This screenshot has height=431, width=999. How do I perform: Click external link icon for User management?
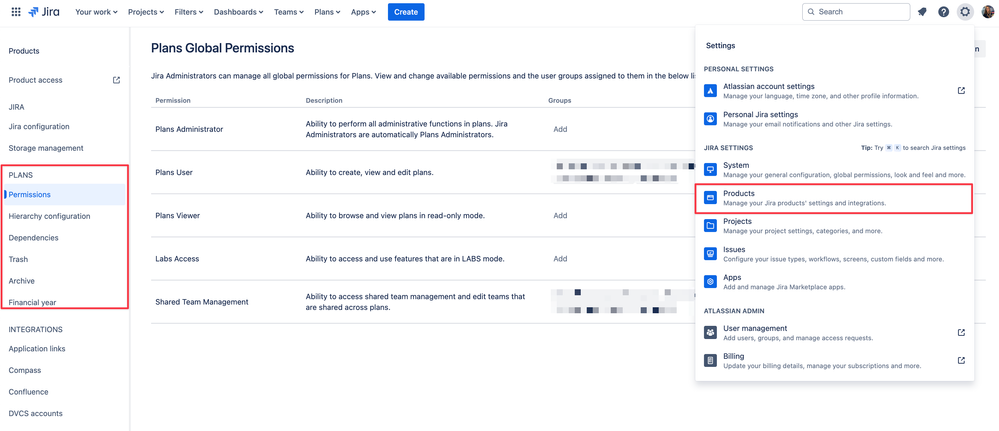click(x=961, y=333)
